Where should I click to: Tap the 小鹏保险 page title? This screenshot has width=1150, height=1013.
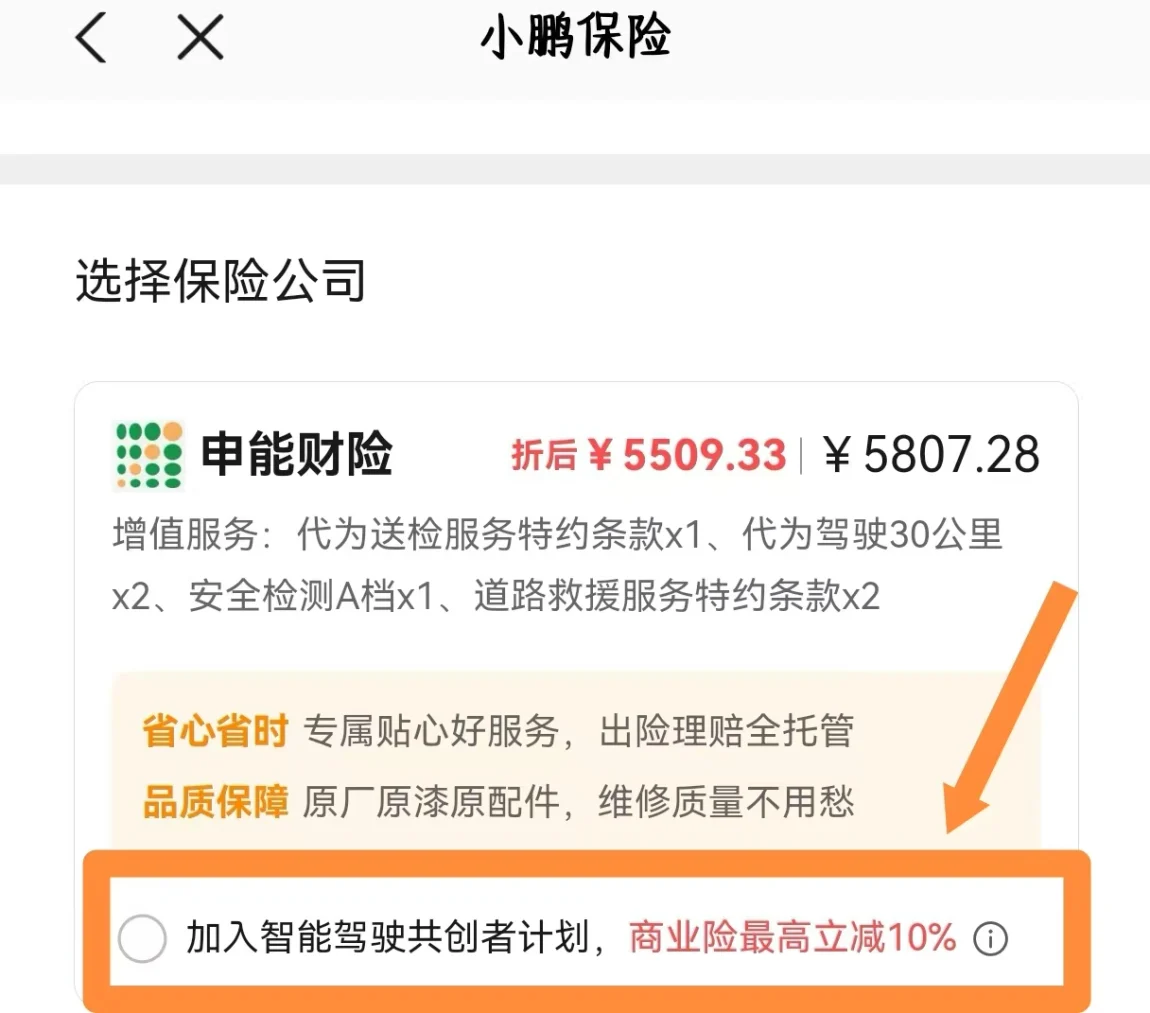click(x=575, y=37)
